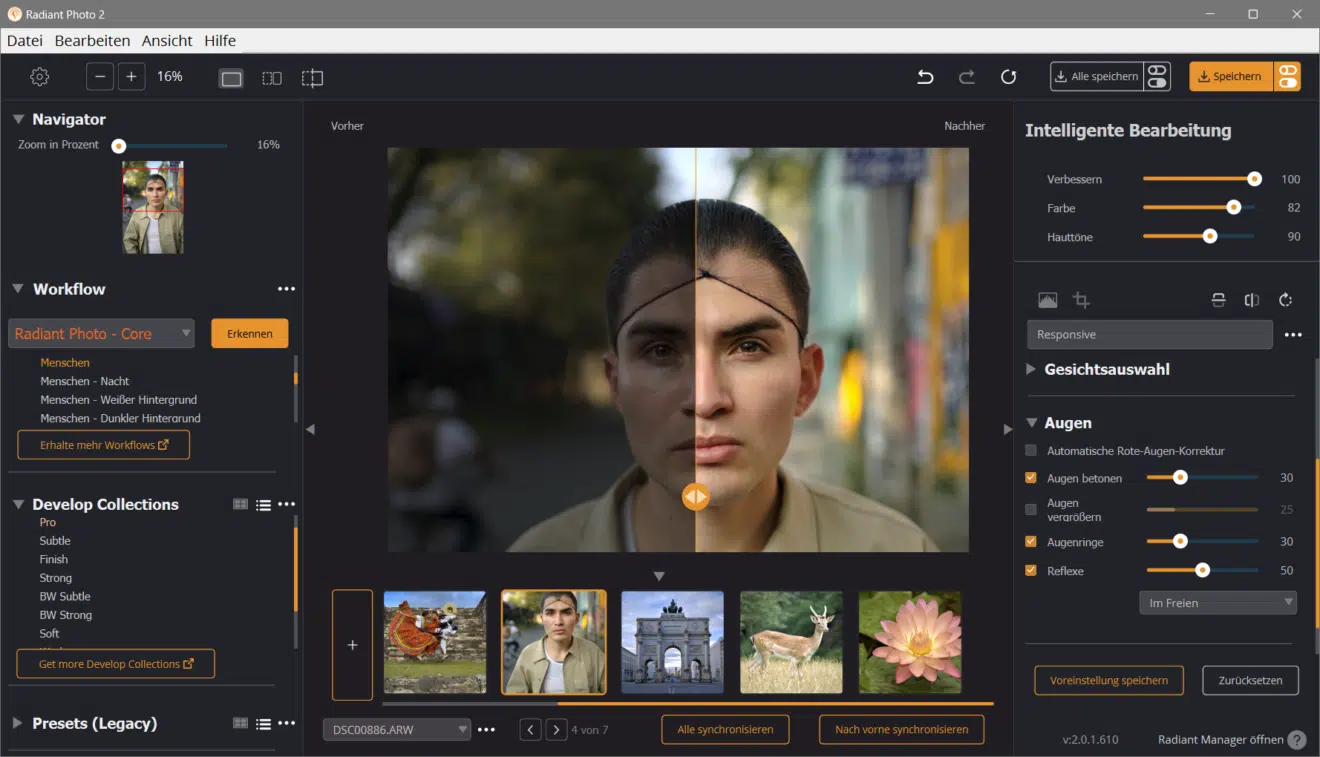Open the histogram panel icon
This screenshot has width=1320, height=757.
click(1049, 299)
